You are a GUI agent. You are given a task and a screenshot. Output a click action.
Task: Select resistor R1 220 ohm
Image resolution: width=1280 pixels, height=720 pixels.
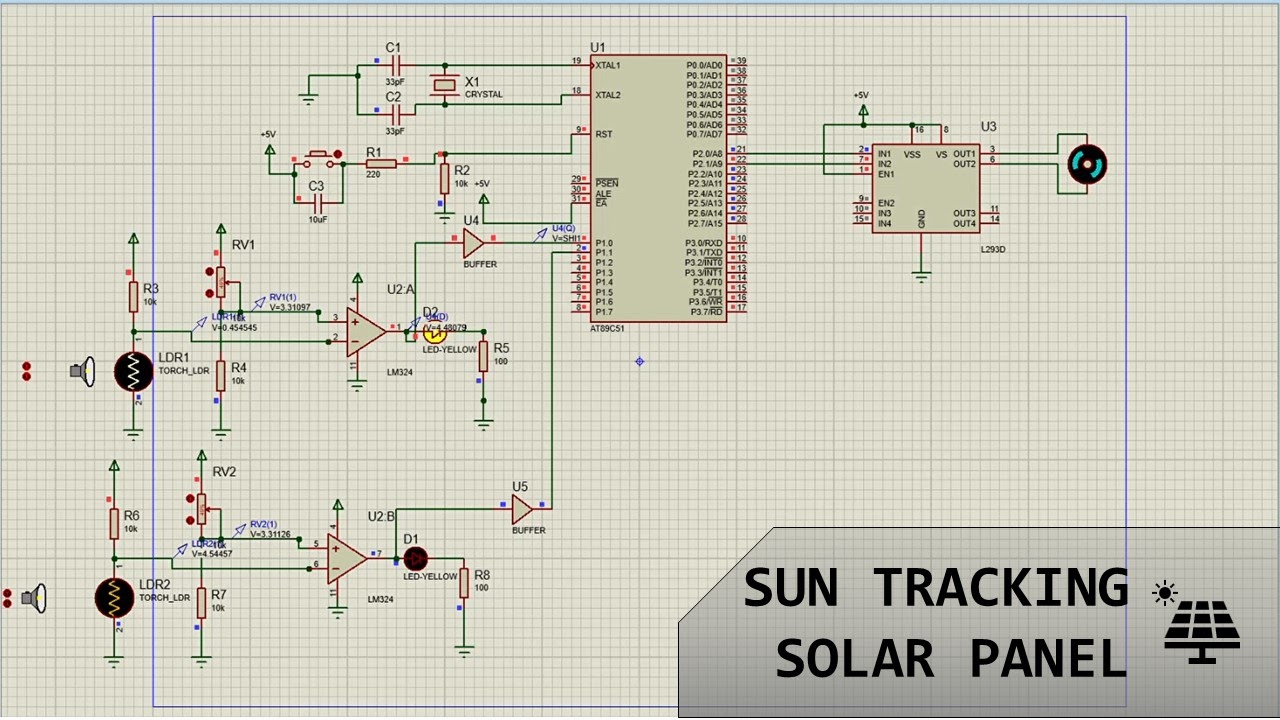tap(381, 163)
